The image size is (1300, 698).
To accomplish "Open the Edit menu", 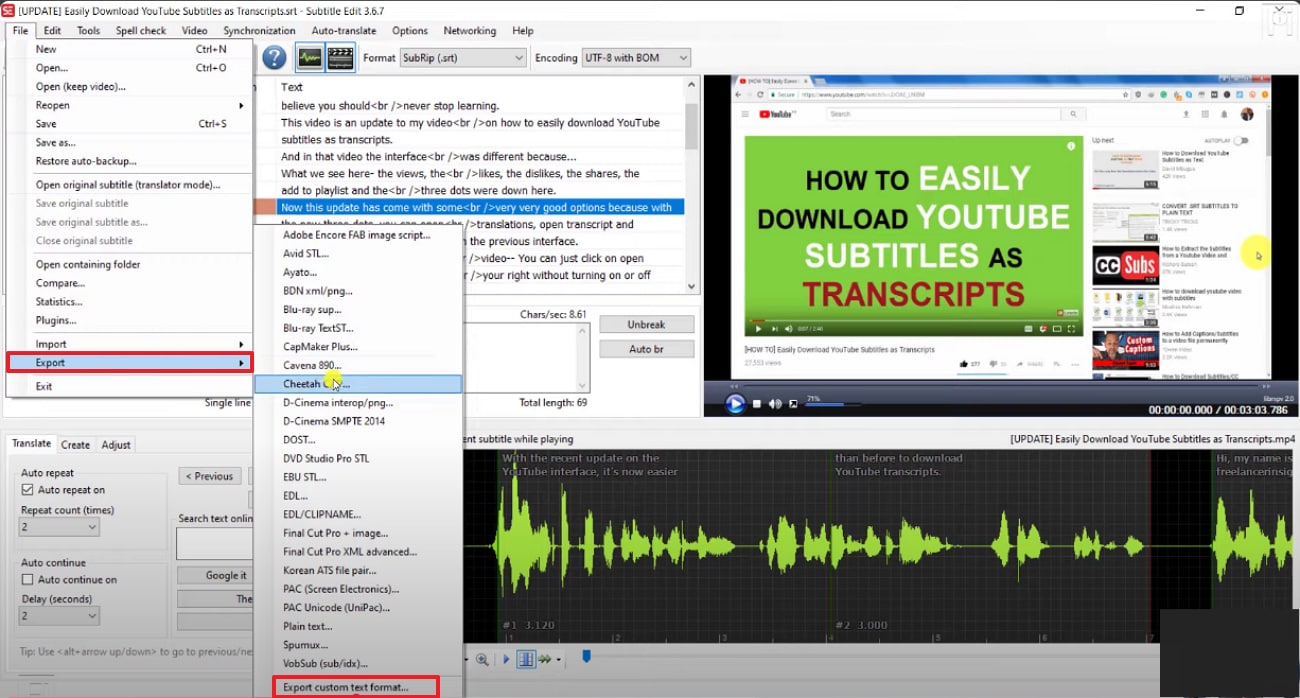I will (52, 30).
